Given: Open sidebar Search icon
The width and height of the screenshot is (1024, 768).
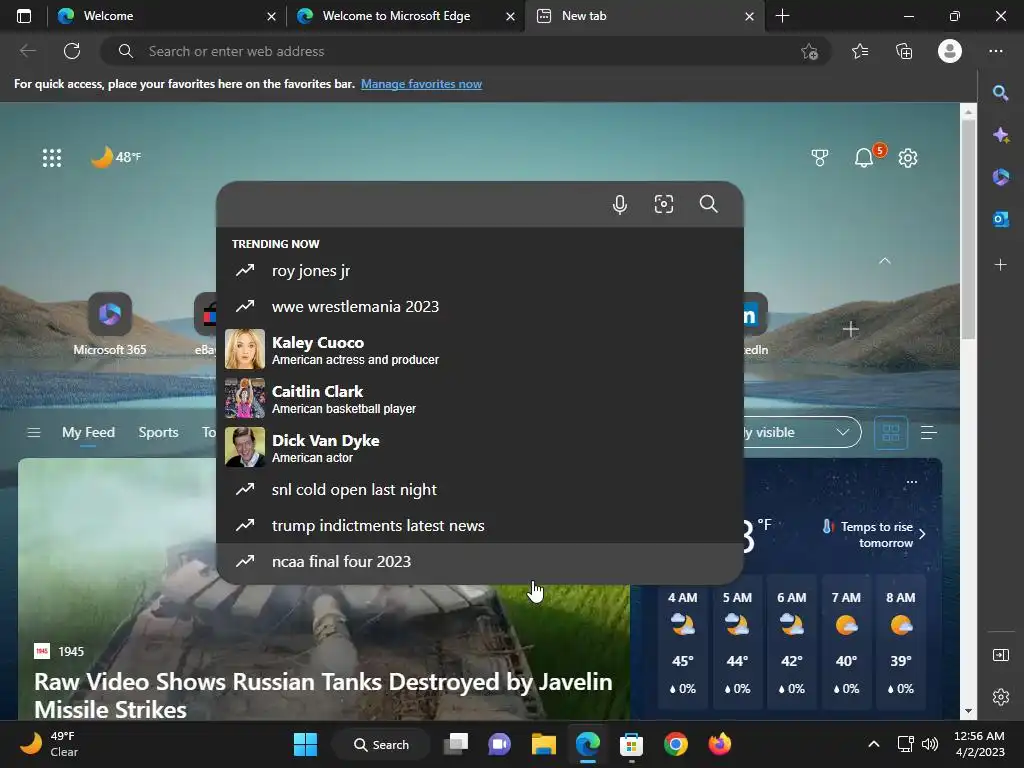Looking at the screenshot, I should [1000, 93].
